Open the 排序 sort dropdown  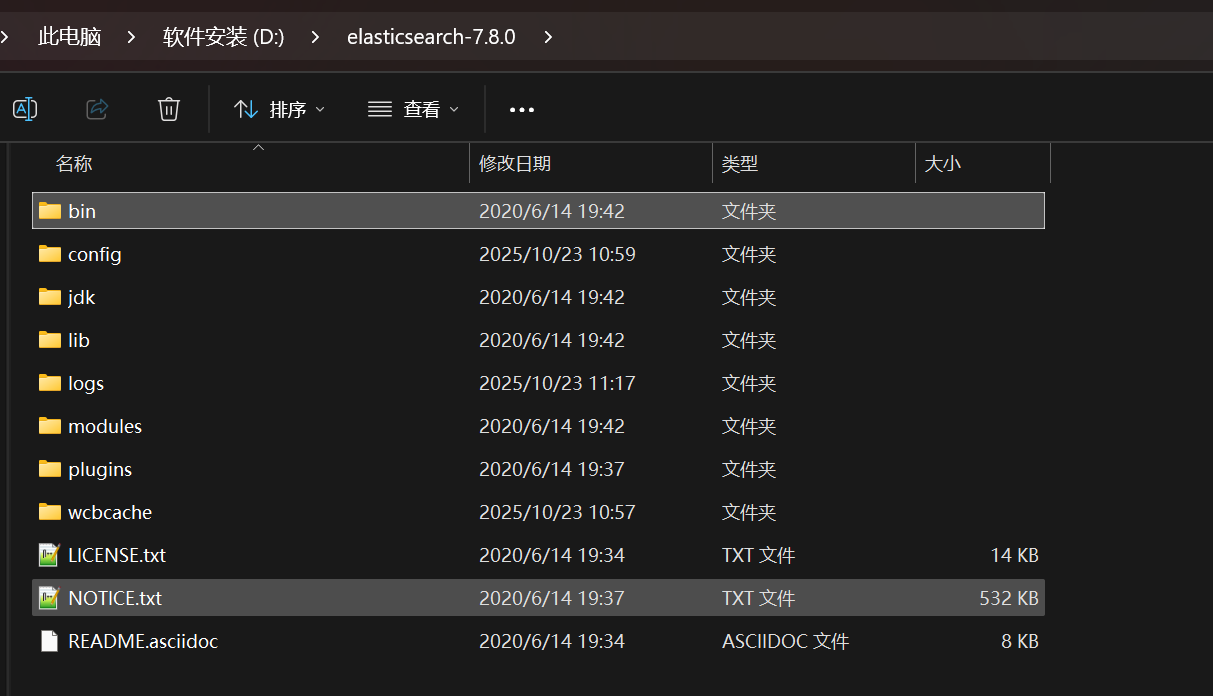[279, 109]
